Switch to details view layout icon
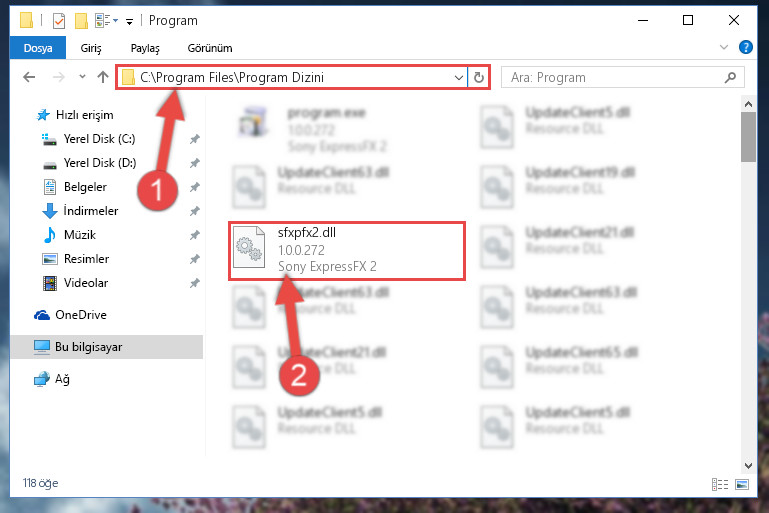The image size is (769, 513). [719, 485]
